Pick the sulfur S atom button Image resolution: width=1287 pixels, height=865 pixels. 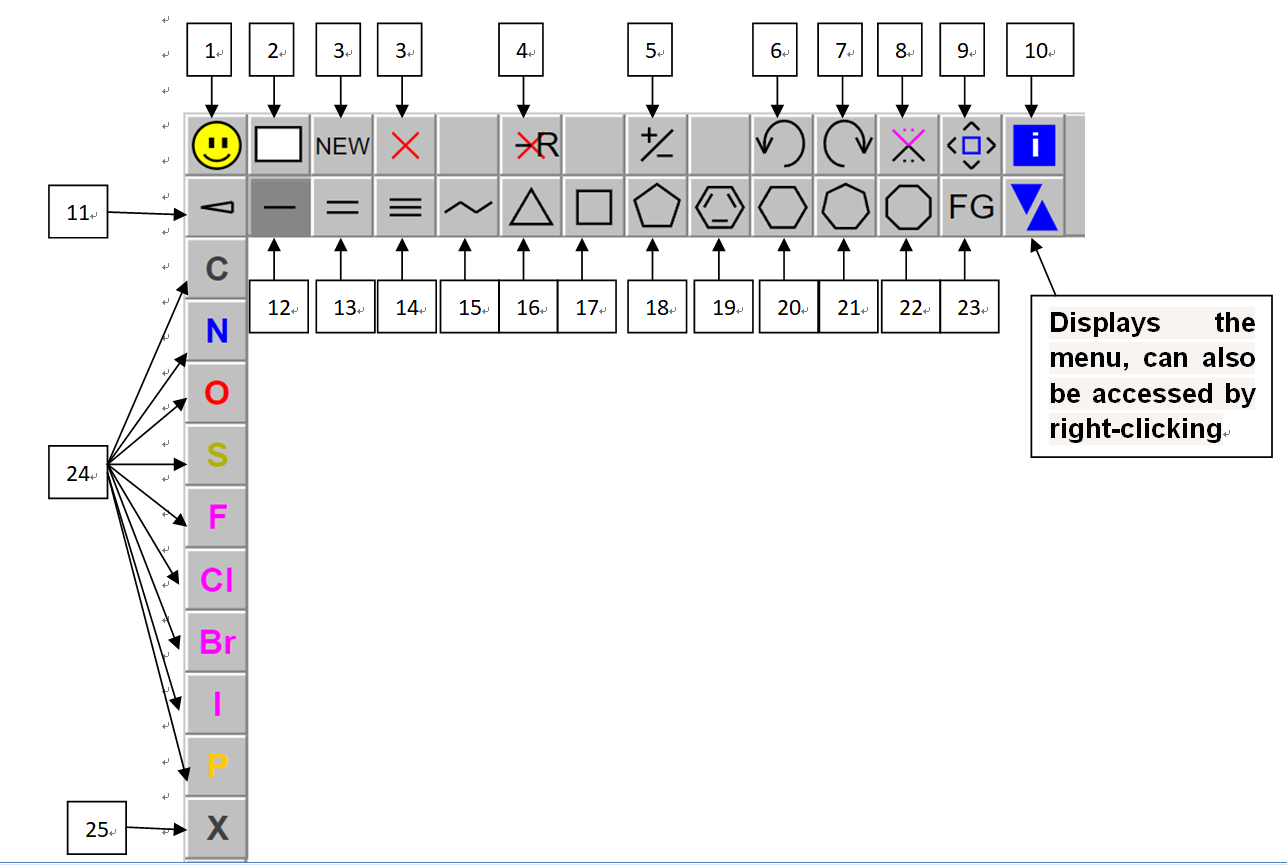click(x=216, y=455)
